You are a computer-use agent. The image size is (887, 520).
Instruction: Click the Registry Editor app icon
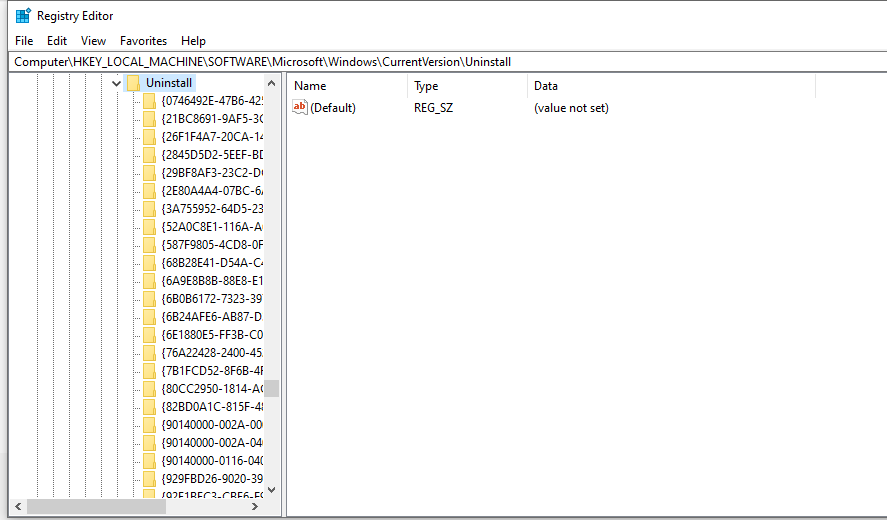pos(23,16)
